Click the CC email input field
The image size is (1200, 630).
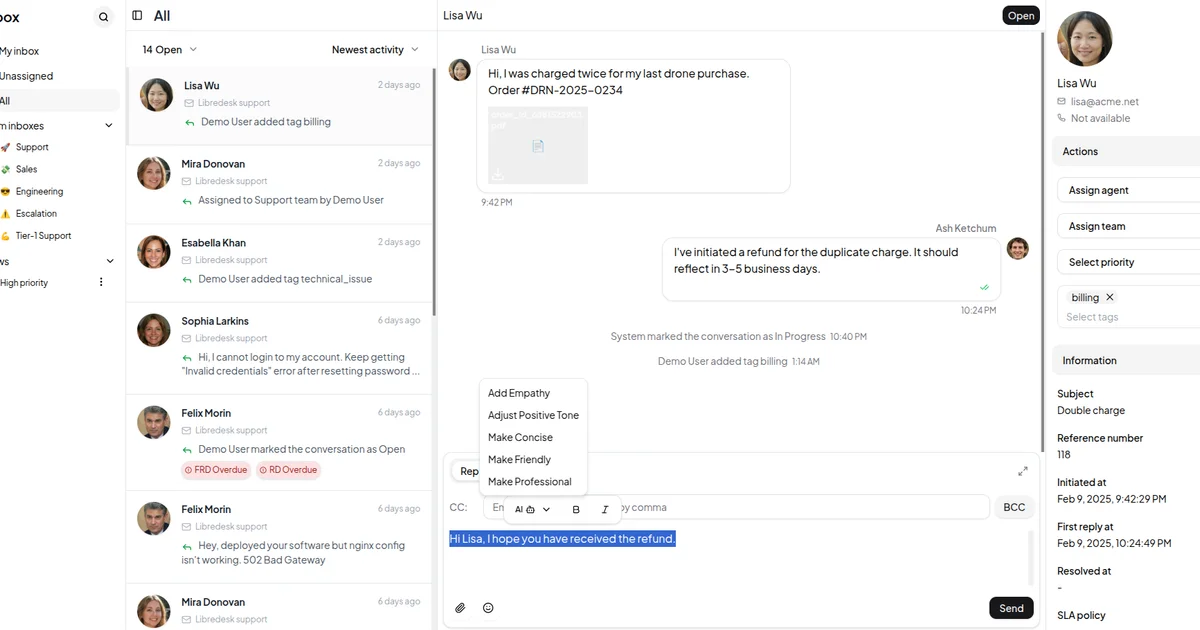[x=736, y=507]
